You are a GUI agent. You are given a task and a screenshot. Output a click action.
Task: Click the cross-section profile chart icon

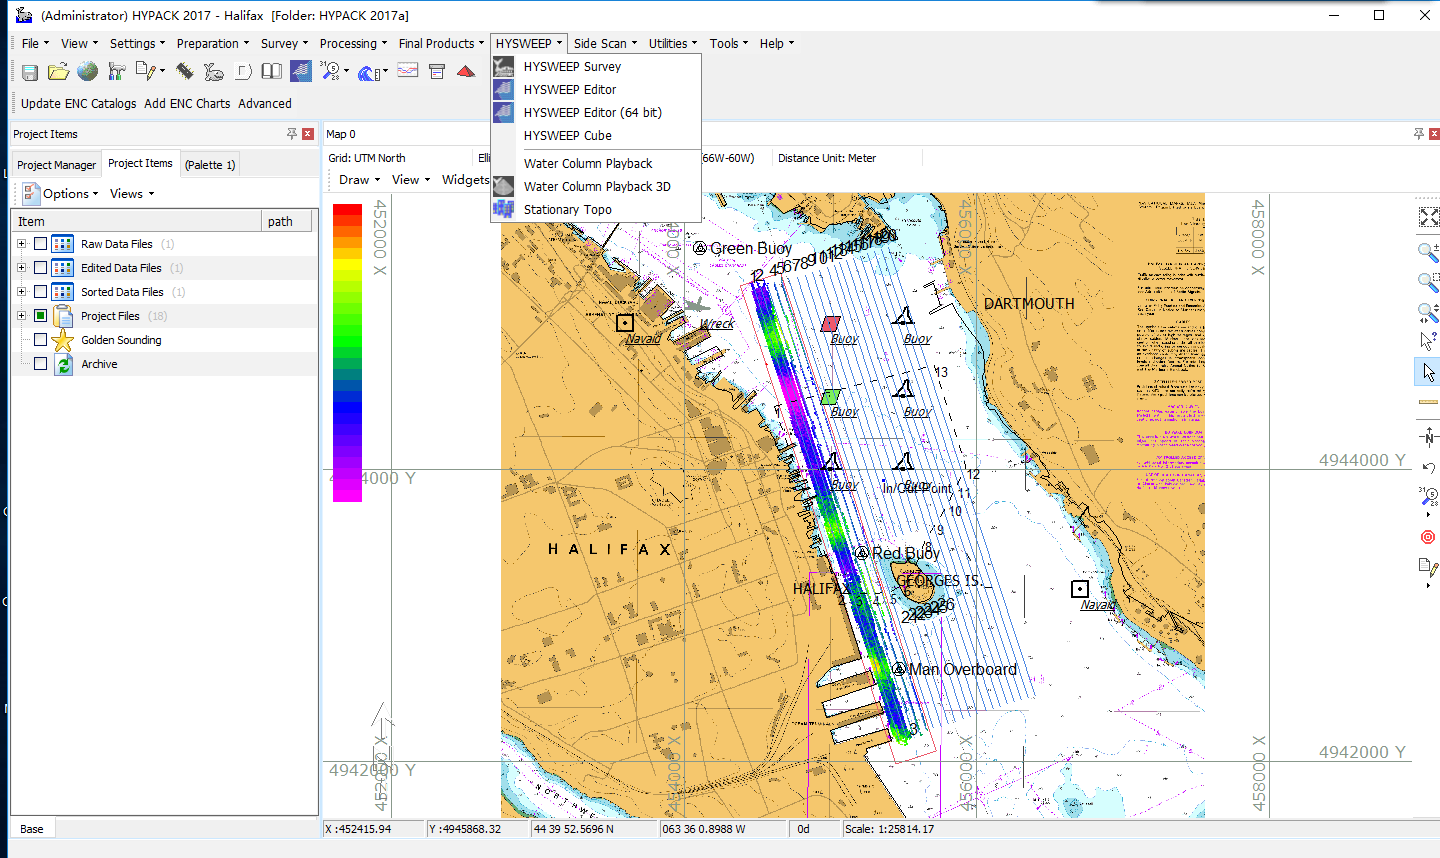[x=408, y=70]
